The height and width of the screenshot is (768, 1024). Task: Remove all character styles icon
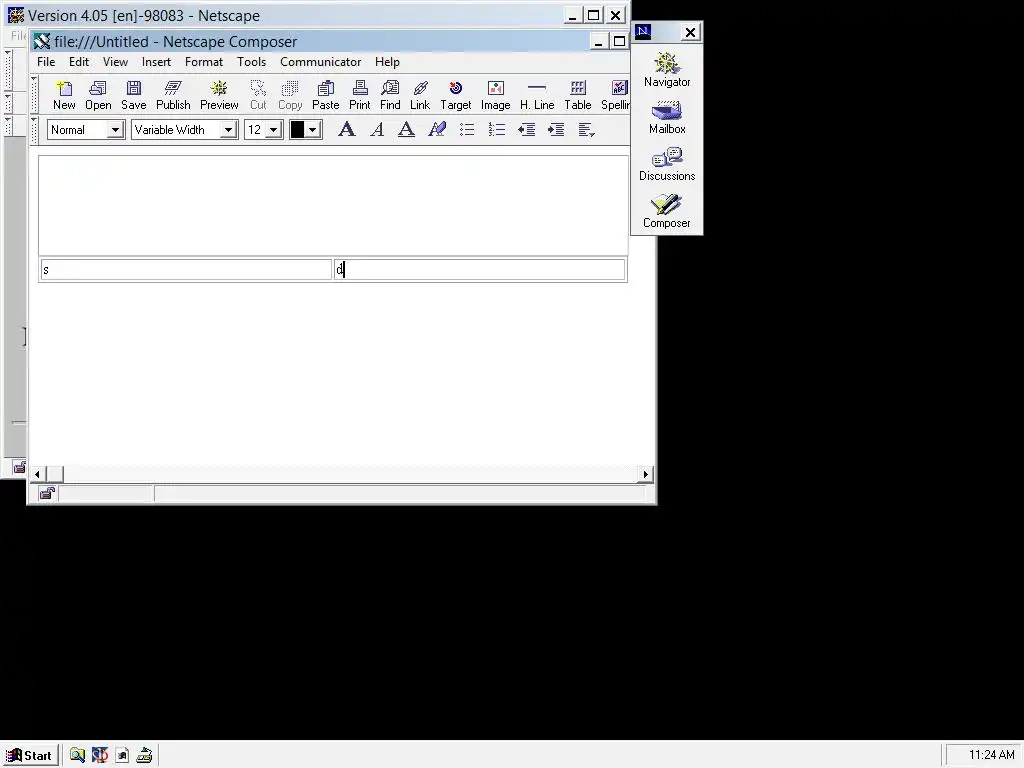pos(437,129)
